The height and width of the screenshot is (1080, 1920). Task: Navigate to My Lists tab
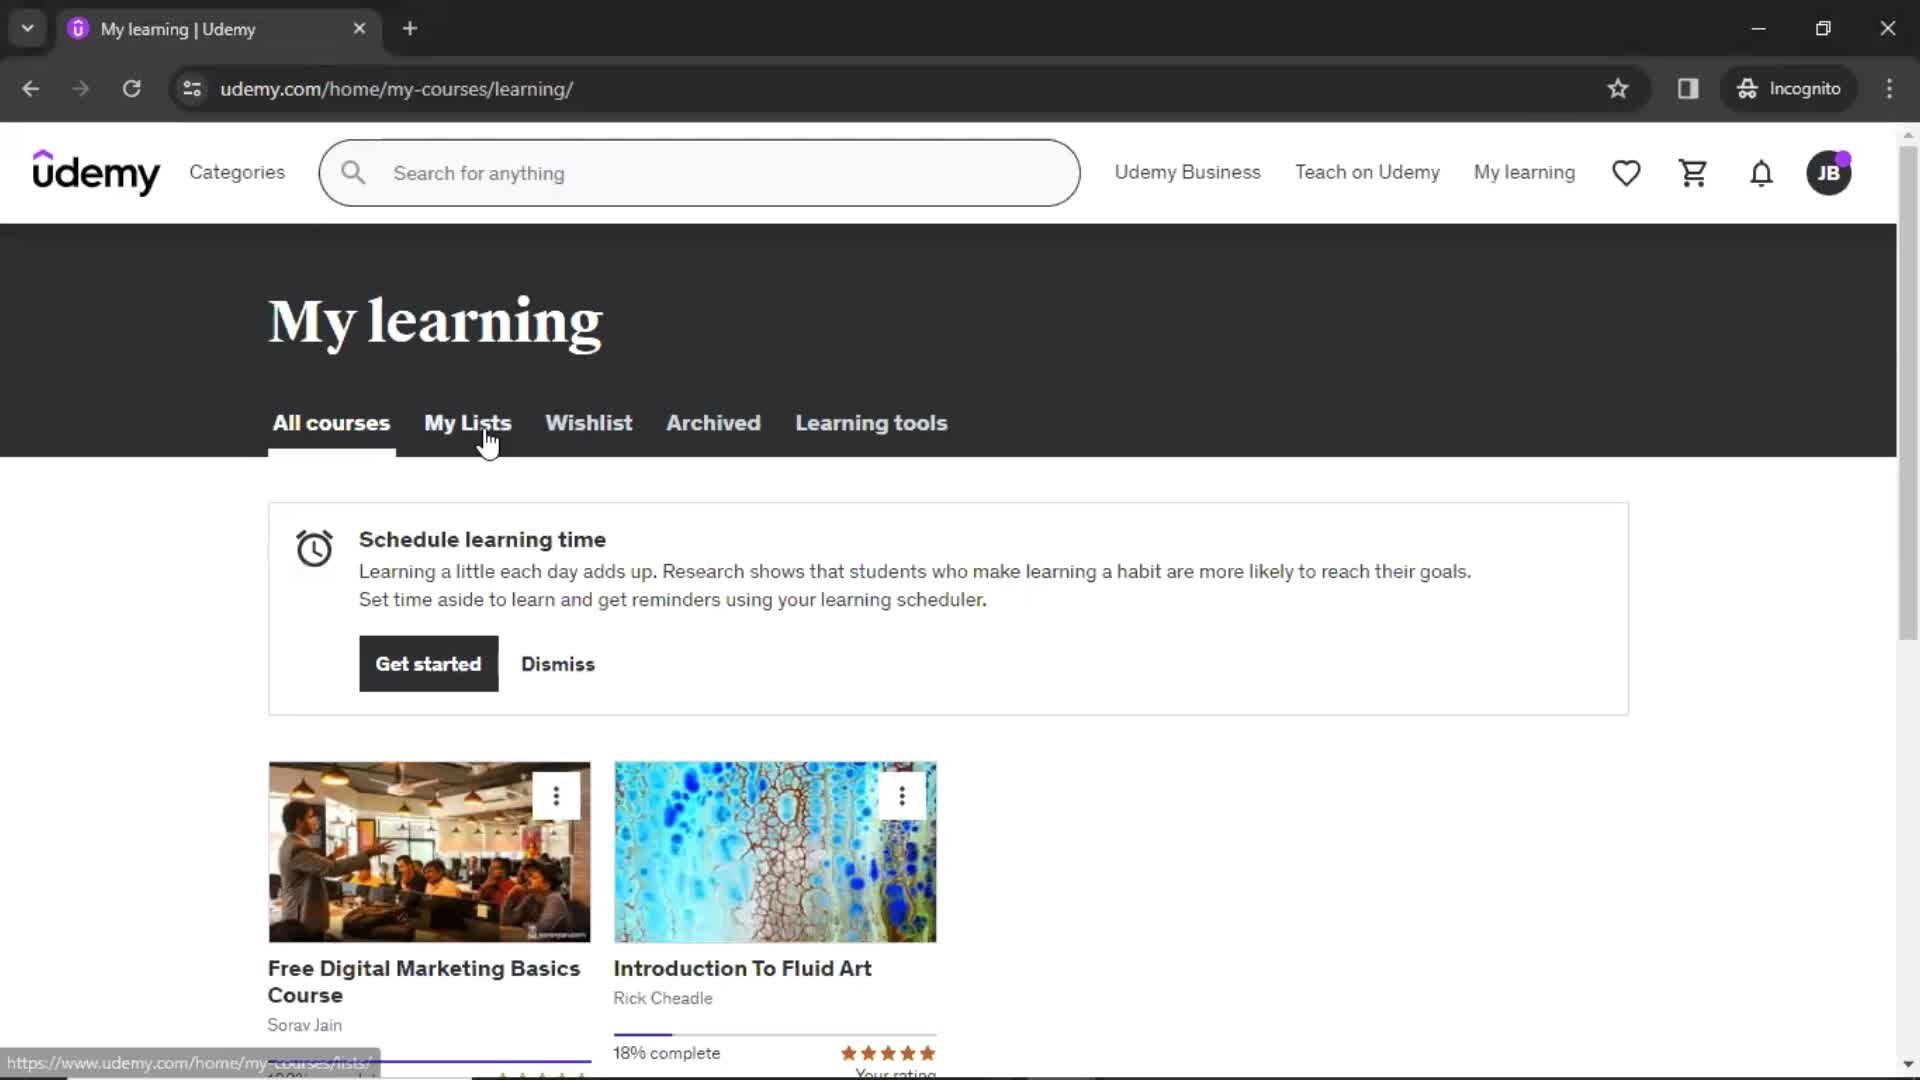[x=467, y=423]
